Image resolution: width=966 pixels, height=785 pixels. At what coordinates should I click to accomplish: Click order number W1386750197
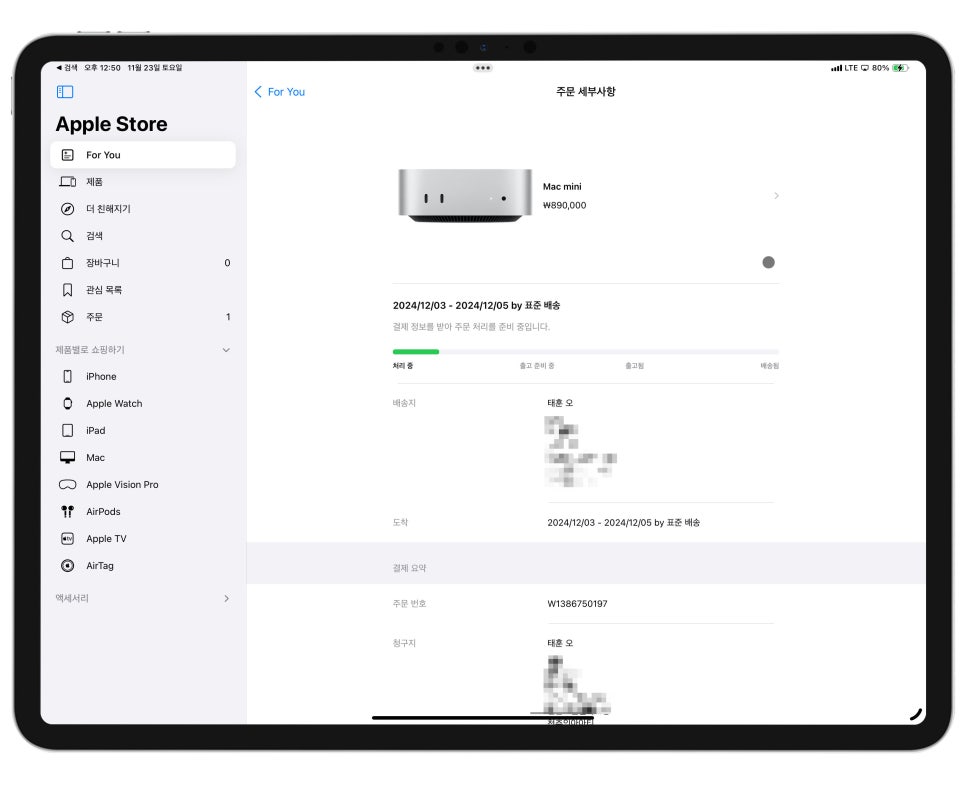577,604
